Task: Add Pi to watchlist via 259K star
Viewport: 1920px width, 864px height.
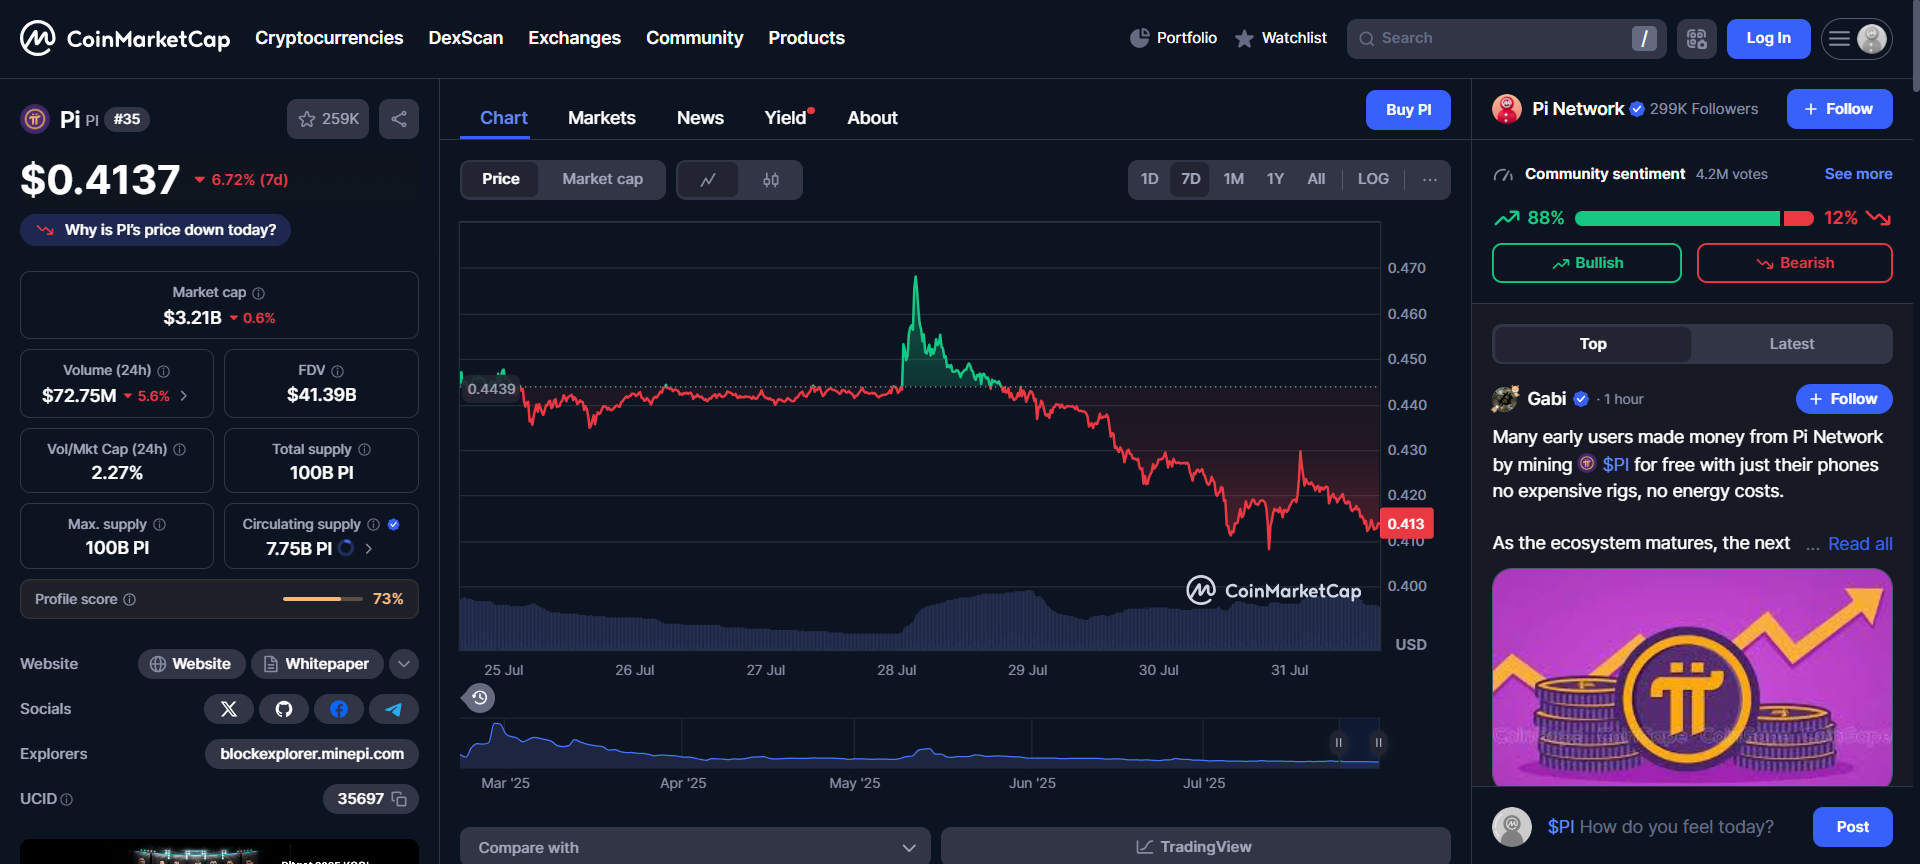Action: click(328, 119)
